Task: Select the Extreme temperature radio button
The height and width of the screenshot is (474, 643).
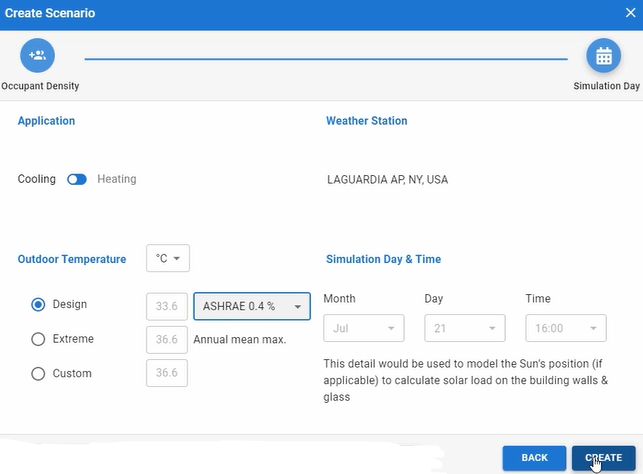Action: click(x=38, y=339)
